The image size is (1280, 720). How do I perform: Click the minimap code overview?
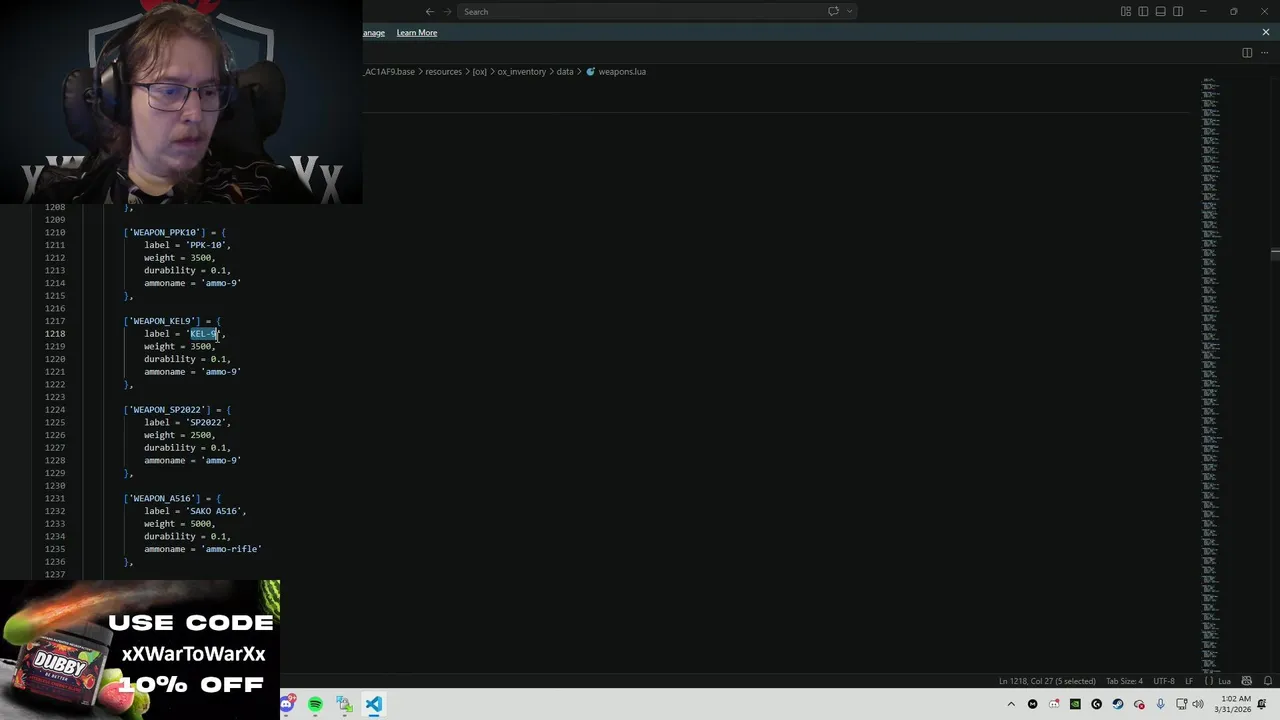click(x=1210, y=375)
